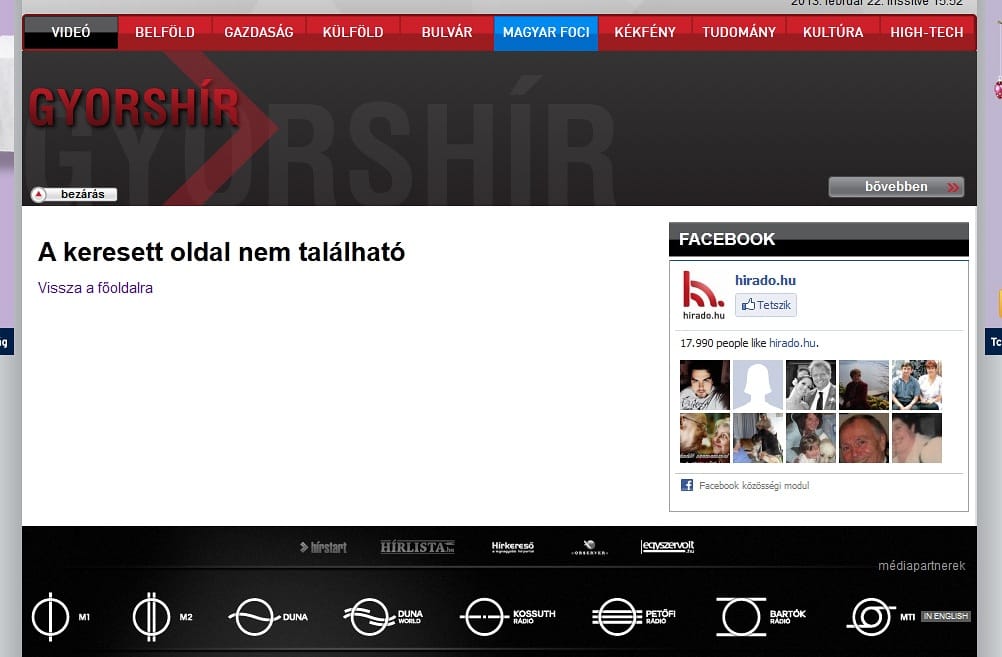Click the bővebben button

(896, 187)
